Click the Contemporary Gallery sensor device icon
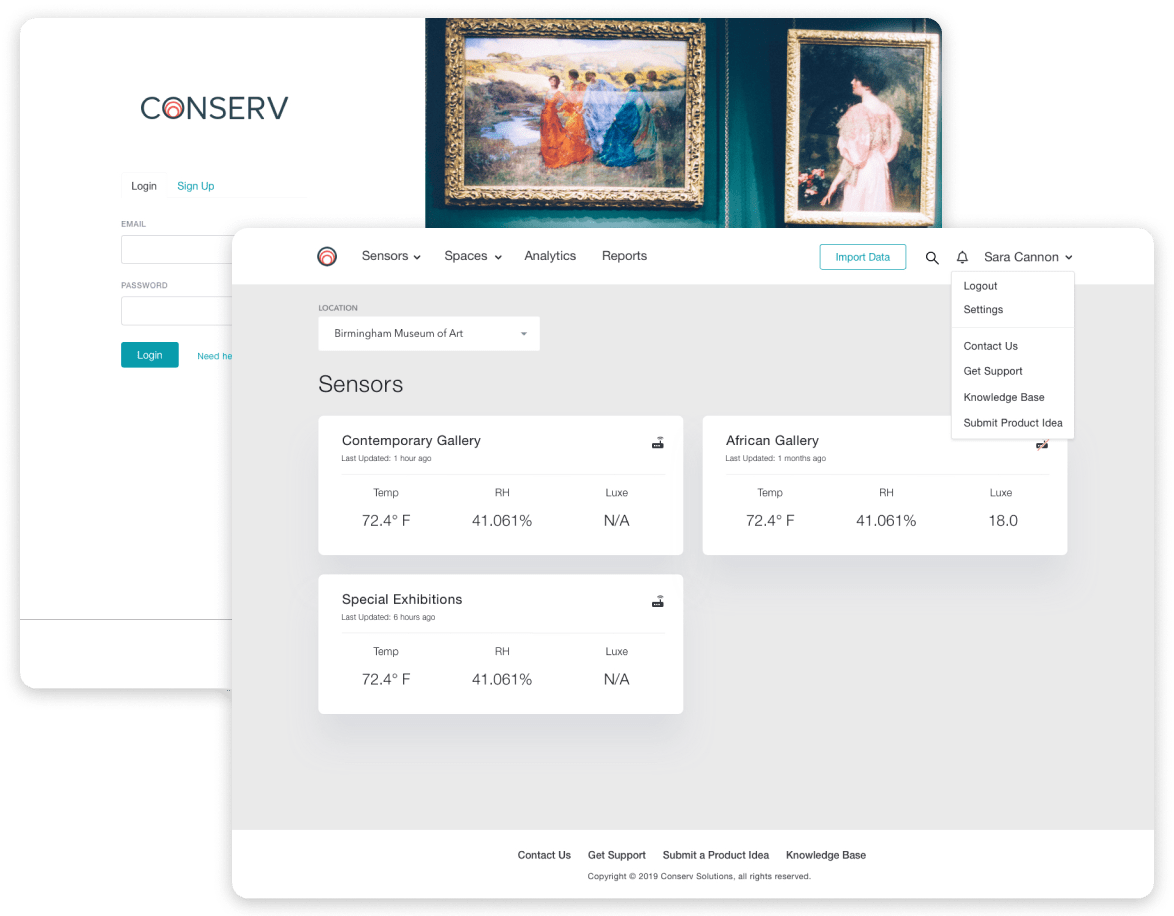The height and width of the screenshot is (916, 1174). coord(657,443)
